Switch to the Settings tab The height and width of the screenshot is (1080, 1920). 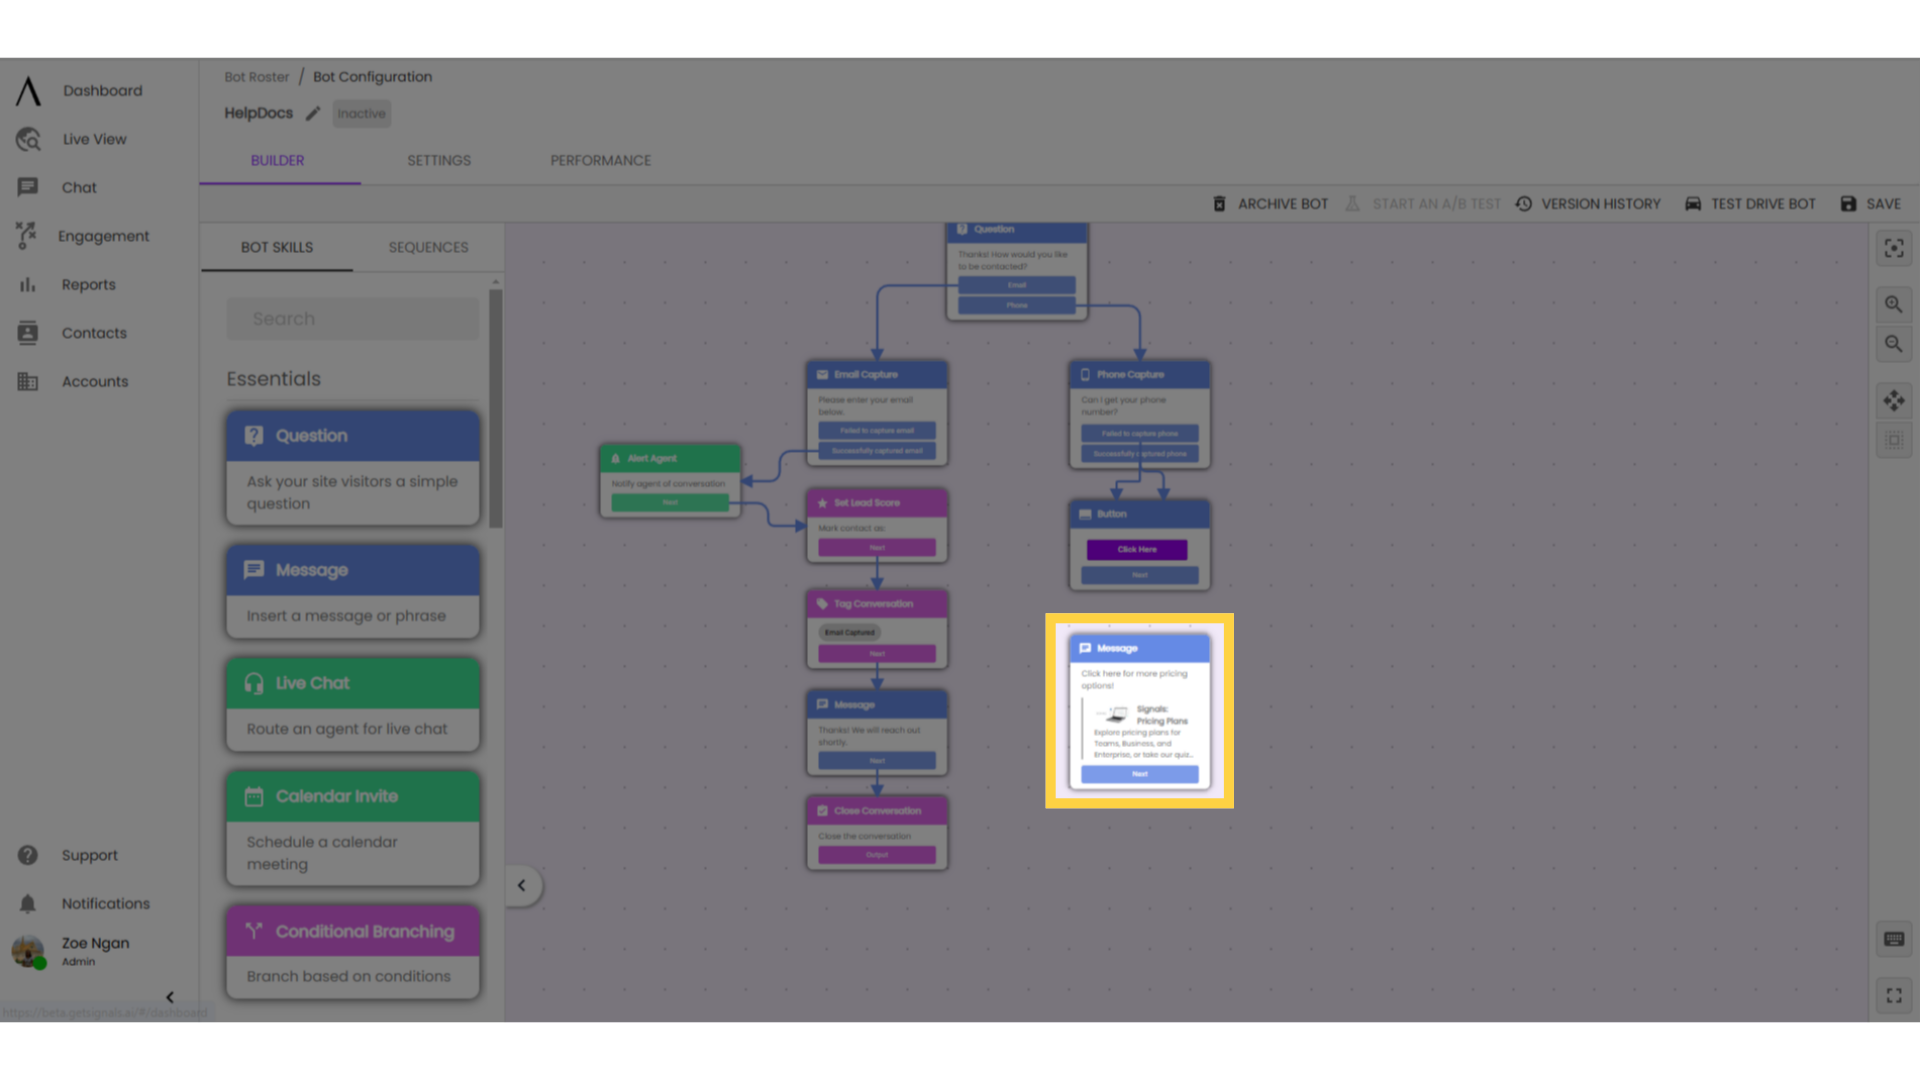439,160
